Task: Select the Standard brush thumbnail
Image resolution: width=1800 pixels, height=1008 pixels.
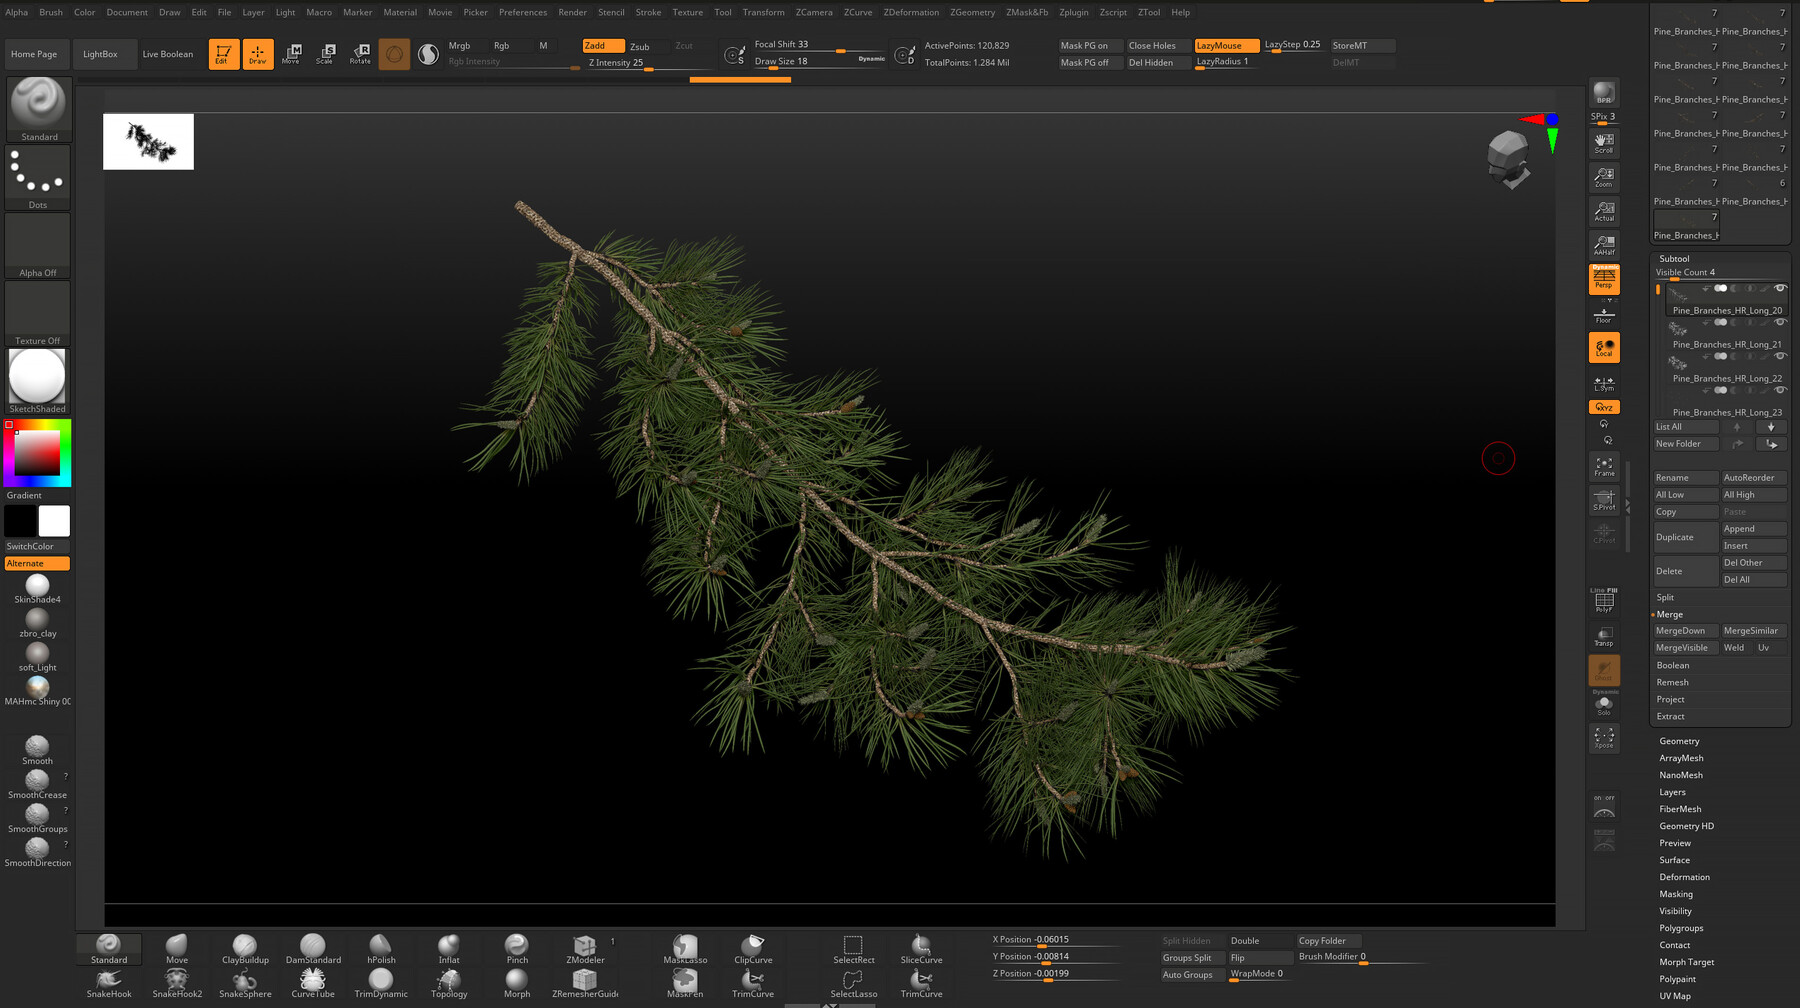Action: 37,105
